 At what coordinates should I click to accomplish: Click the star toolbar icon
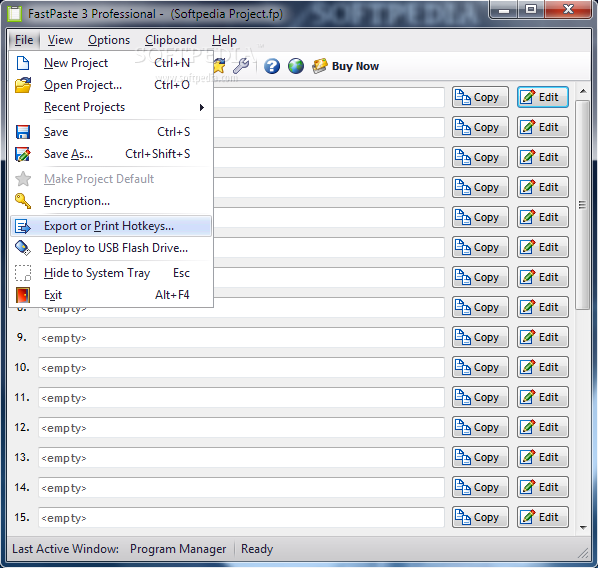[219, 66]
